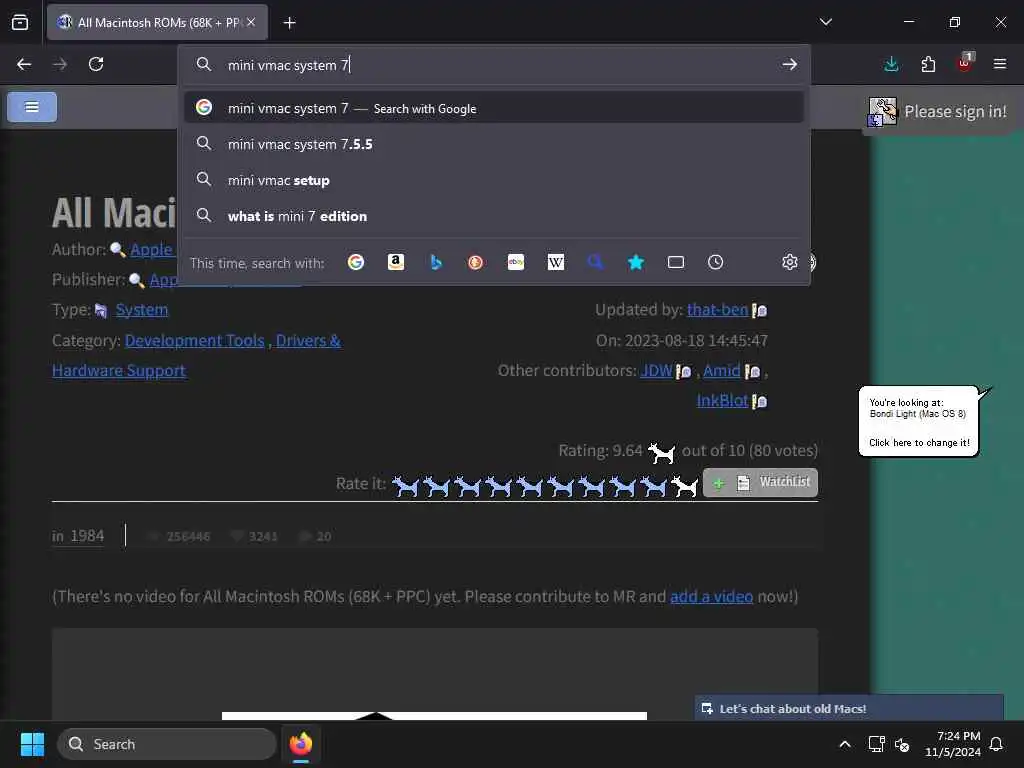Click the theme bubble 'Click here to change it!'

(x=919, y=443)
